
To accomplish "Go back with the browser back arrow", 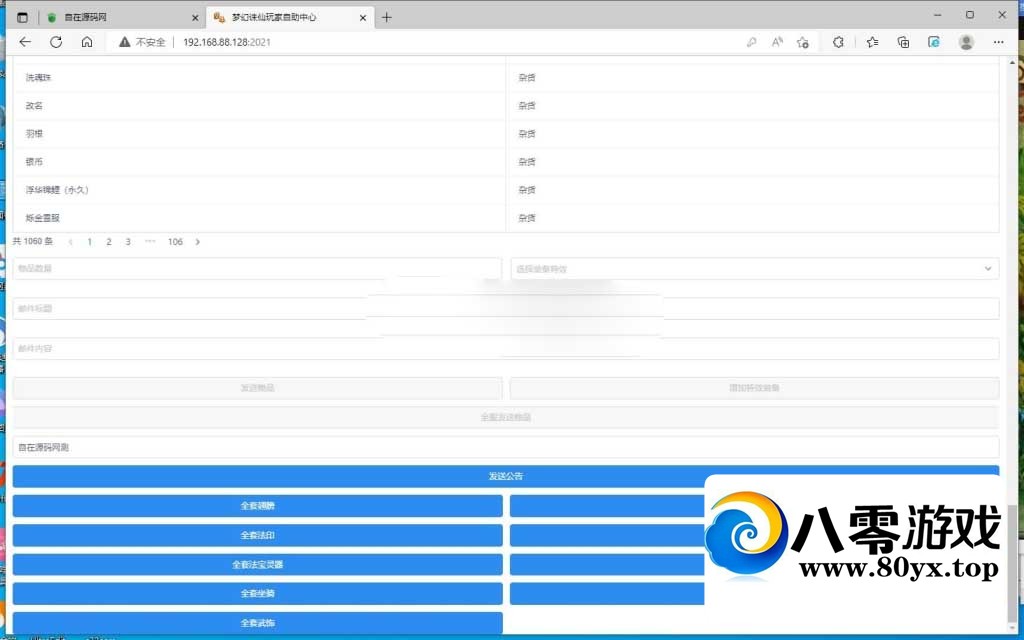I will pyautogui.click(x=25, y=42).
